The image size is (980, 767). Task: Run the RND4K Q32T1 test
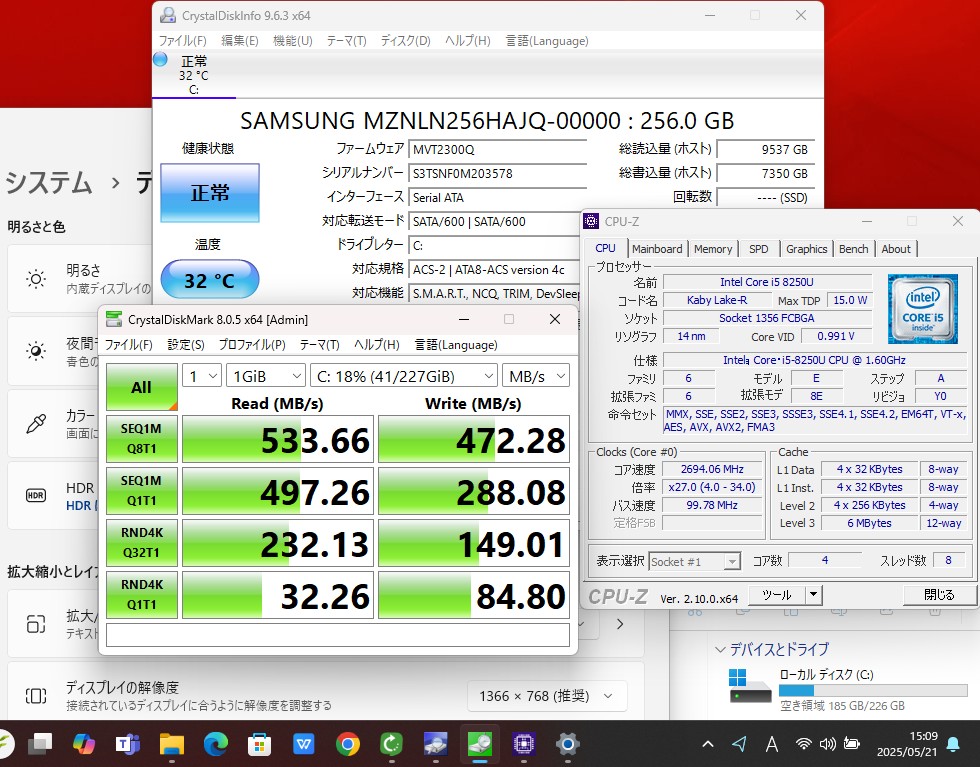point(141,543)
